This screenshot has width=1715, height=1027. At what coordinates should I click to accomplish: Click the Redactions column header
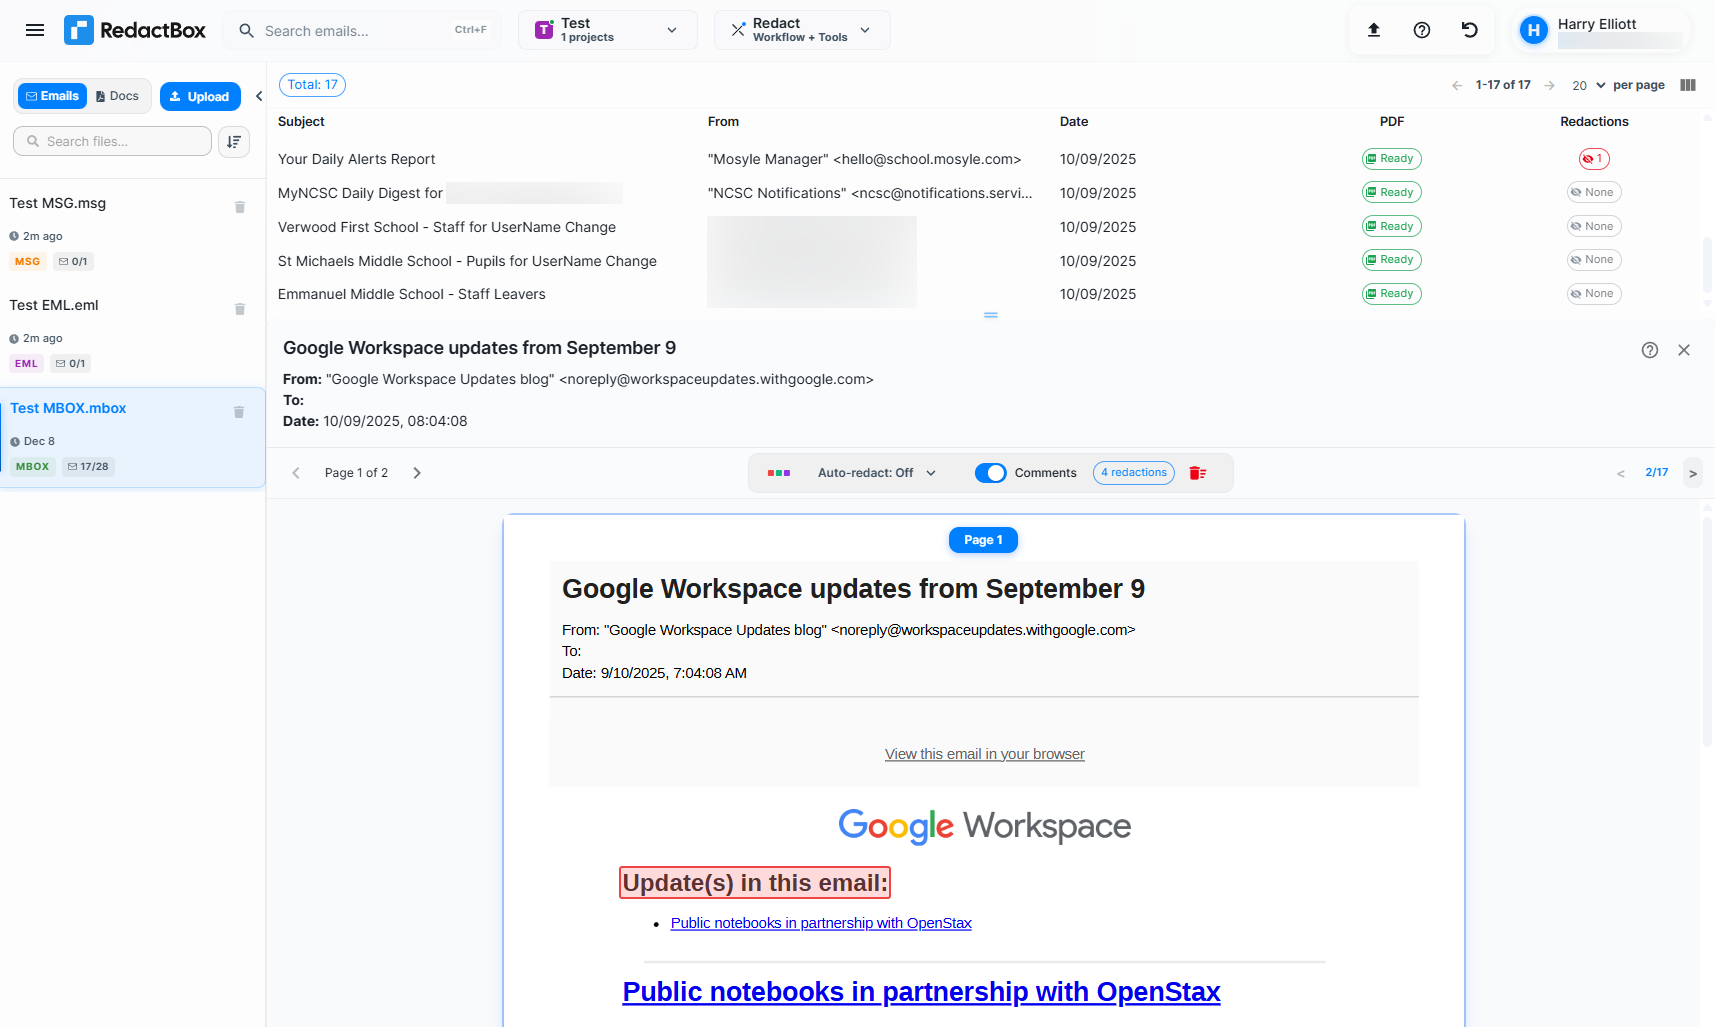pyautogui.click(x=1594, y=122)
